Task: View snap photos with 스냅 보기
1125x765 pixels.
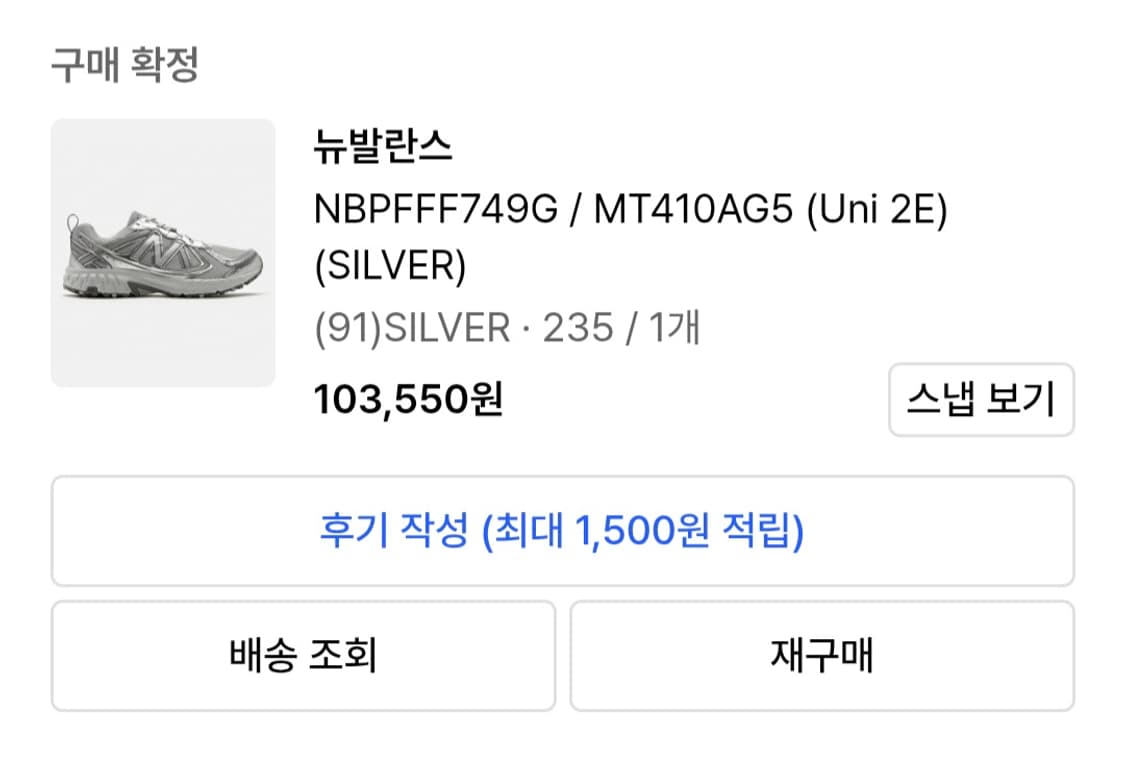Action: [981, 399]
